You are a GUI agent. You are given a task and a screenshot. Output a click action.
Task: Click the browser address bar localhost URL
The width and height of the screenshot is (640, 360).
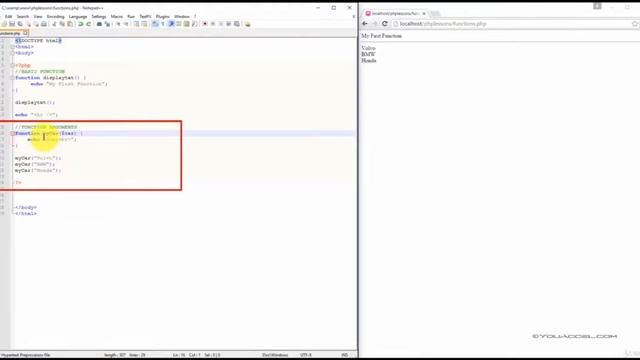click(443, 24)
